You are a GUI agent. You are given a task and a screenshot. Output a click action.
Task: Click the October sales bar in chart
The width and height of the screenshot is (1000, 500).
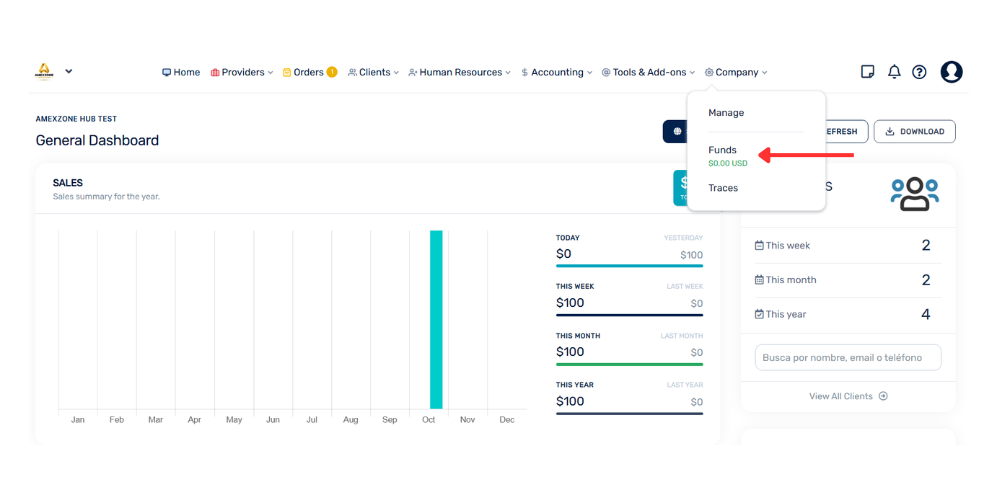click(x=436, y=320)
